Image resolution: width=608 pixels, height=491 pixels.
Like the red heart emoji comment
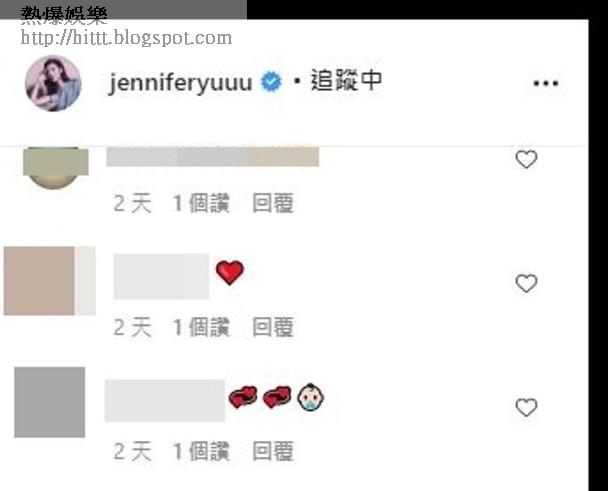click(526, 283)
